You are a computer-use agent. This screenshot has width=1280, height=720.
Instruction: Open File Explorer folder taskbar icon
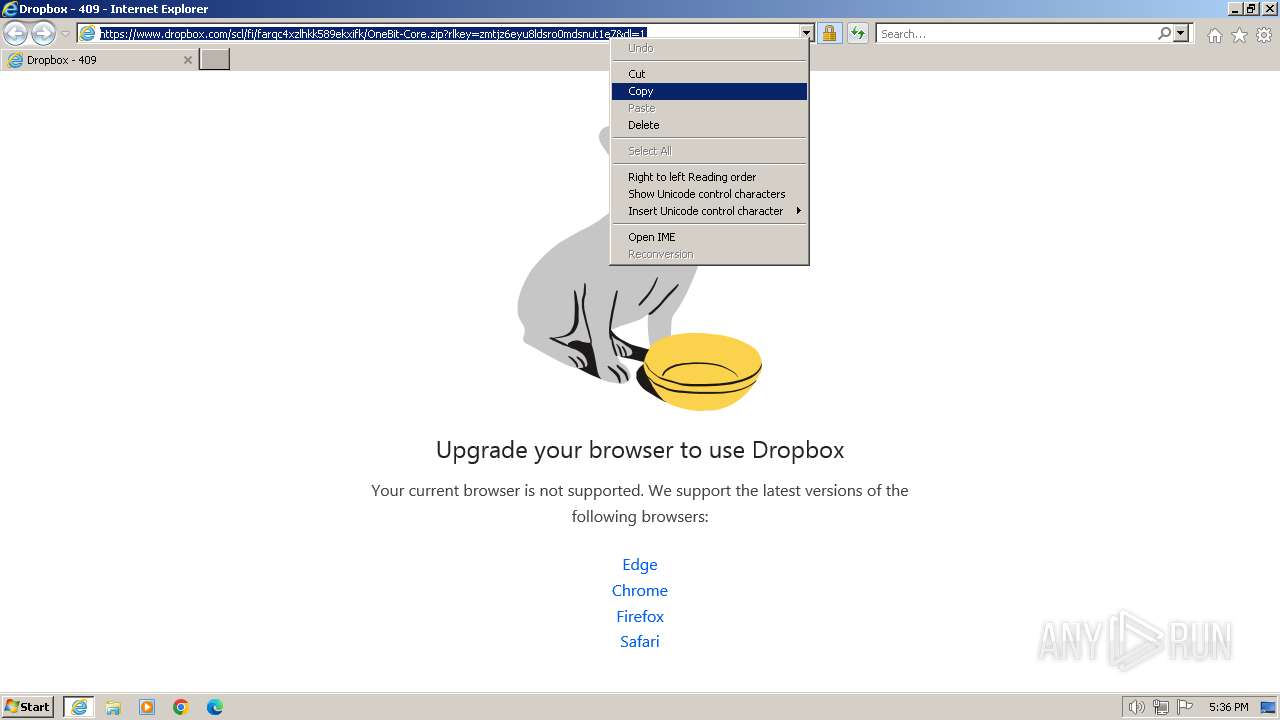(x=113, y=707)
